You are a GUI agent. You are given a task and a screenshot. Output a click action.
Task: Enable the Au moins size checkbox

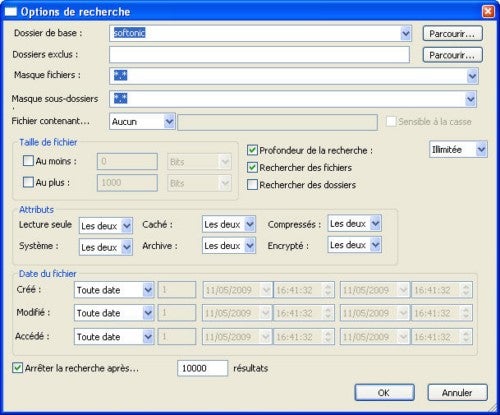[28, 161]
